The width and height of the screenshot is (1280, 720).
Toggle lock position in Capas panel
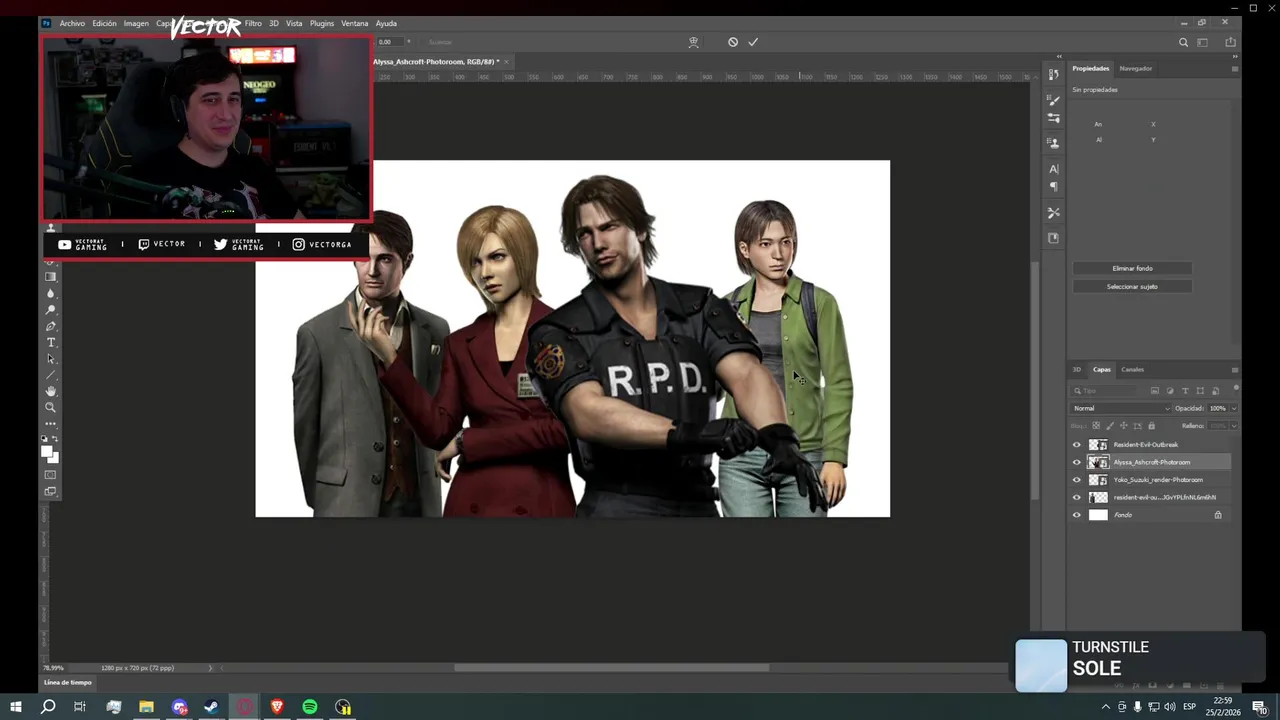(x=1124, y=426)
